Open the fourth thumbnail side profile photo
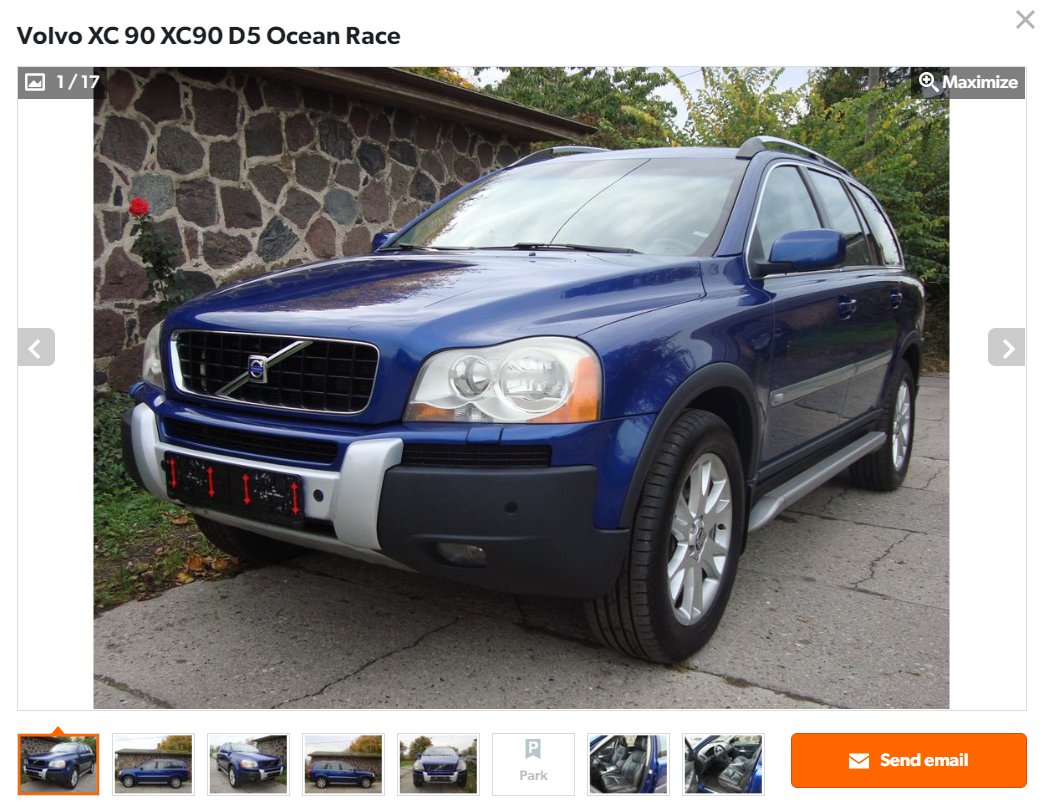 point(343,764)
